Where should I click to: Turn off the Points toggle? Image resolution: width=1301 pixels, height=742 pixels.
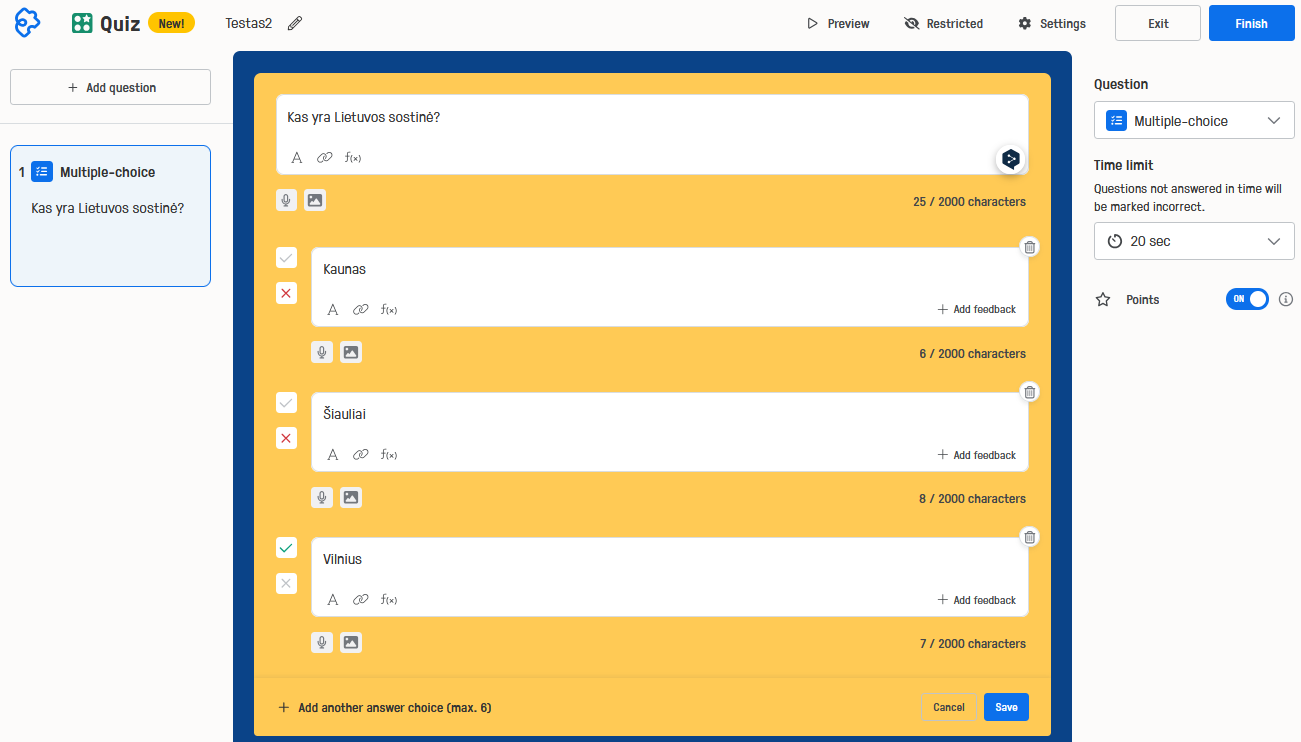[1246, 299]
